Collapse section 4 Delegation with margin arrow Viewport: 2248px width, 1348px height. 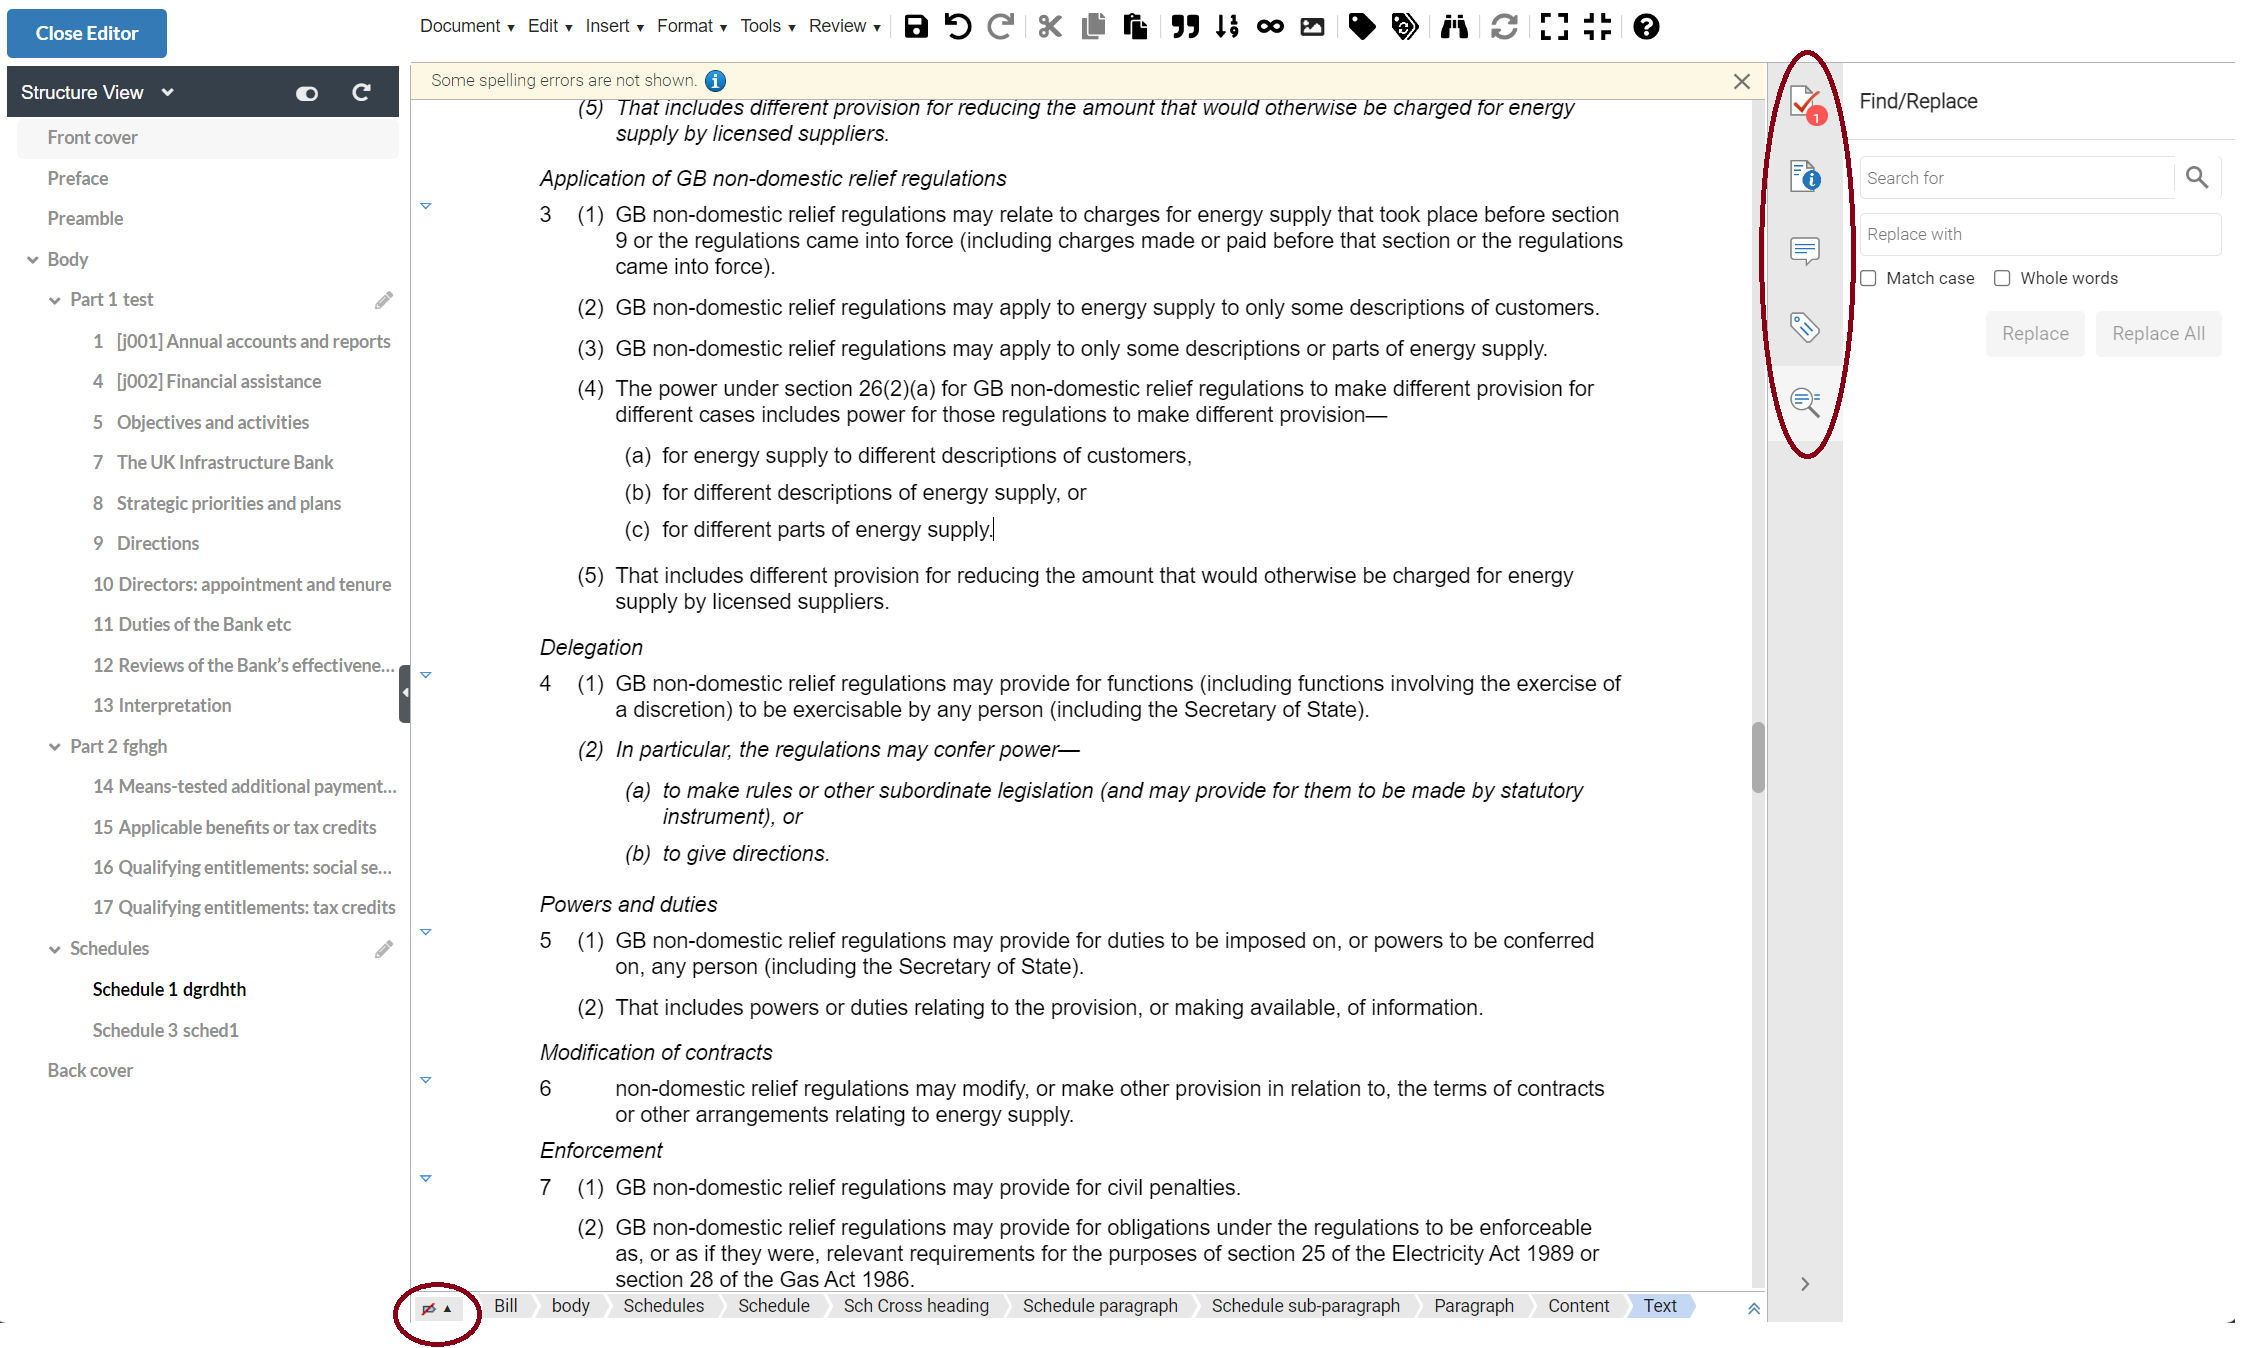(x=426, y=675)
